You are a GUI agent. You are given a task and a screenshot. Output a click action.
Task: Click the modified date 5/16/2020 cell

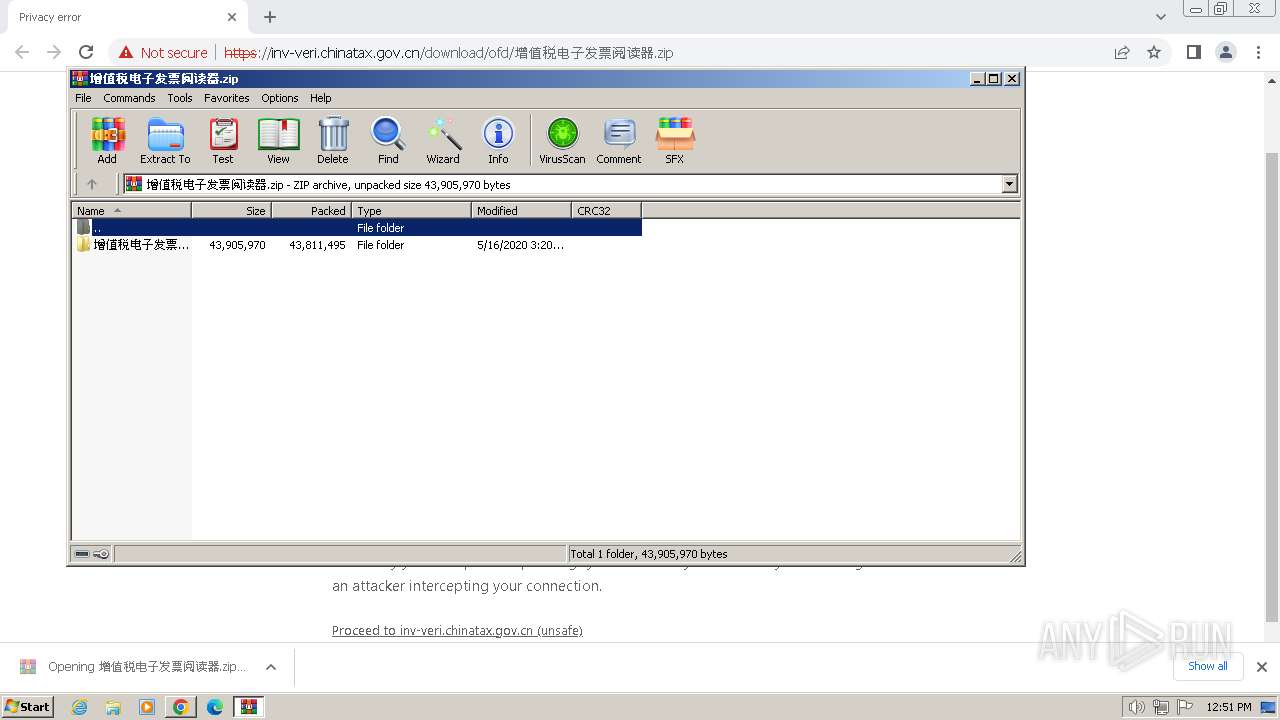tap(520, 245)
